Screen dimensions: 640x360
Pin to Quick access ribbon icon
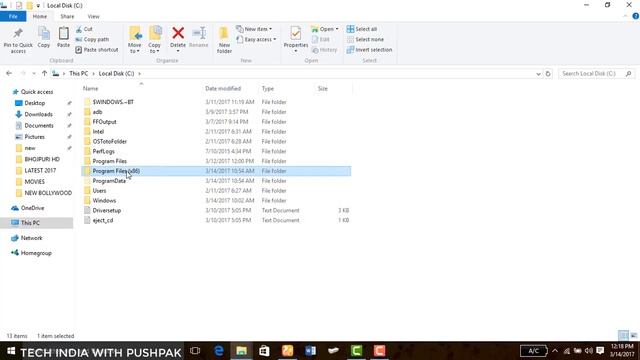pos(18,40)
